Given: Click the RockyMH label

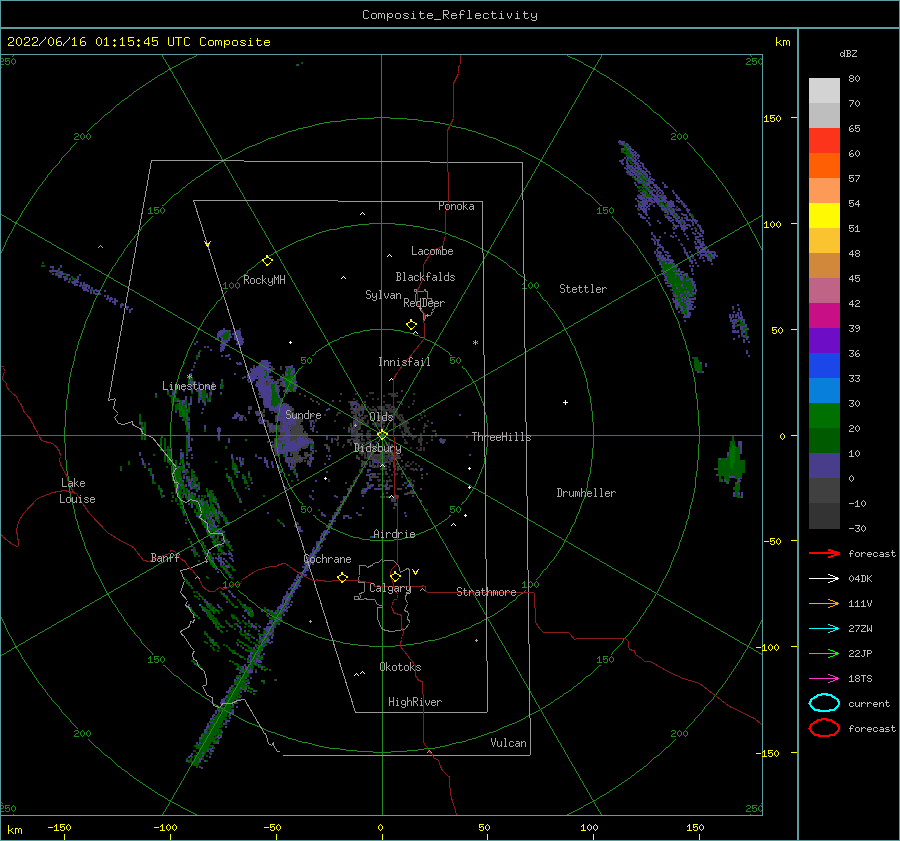Looking at the screenshot, I should (x=264, y=280).
